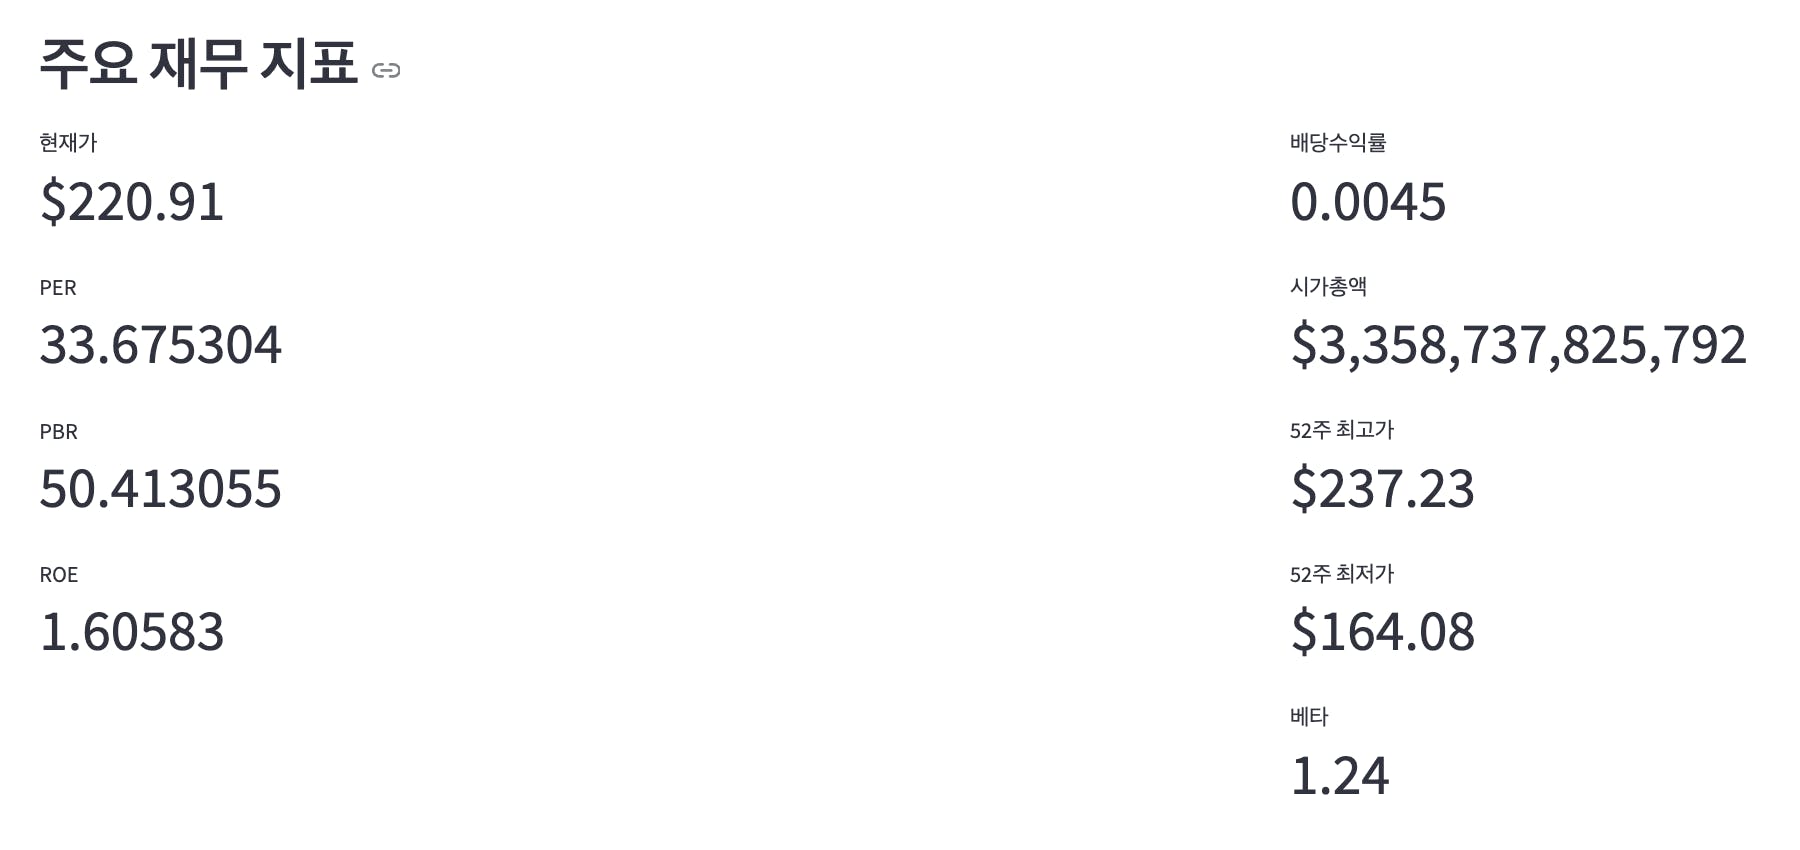
Task: Select the PER value 33.675304
Action: 161,345
